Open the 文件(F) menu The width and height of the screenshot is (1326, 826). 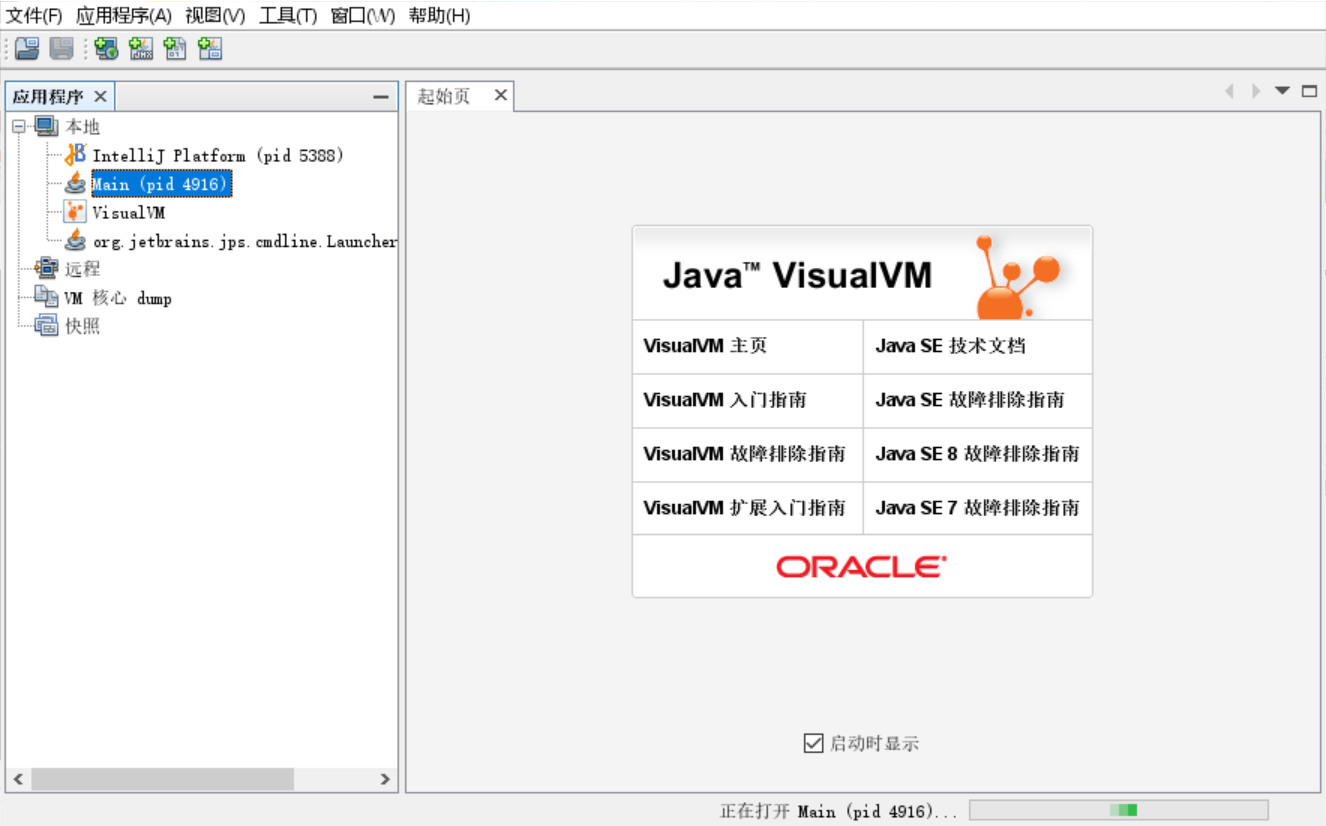34,16
